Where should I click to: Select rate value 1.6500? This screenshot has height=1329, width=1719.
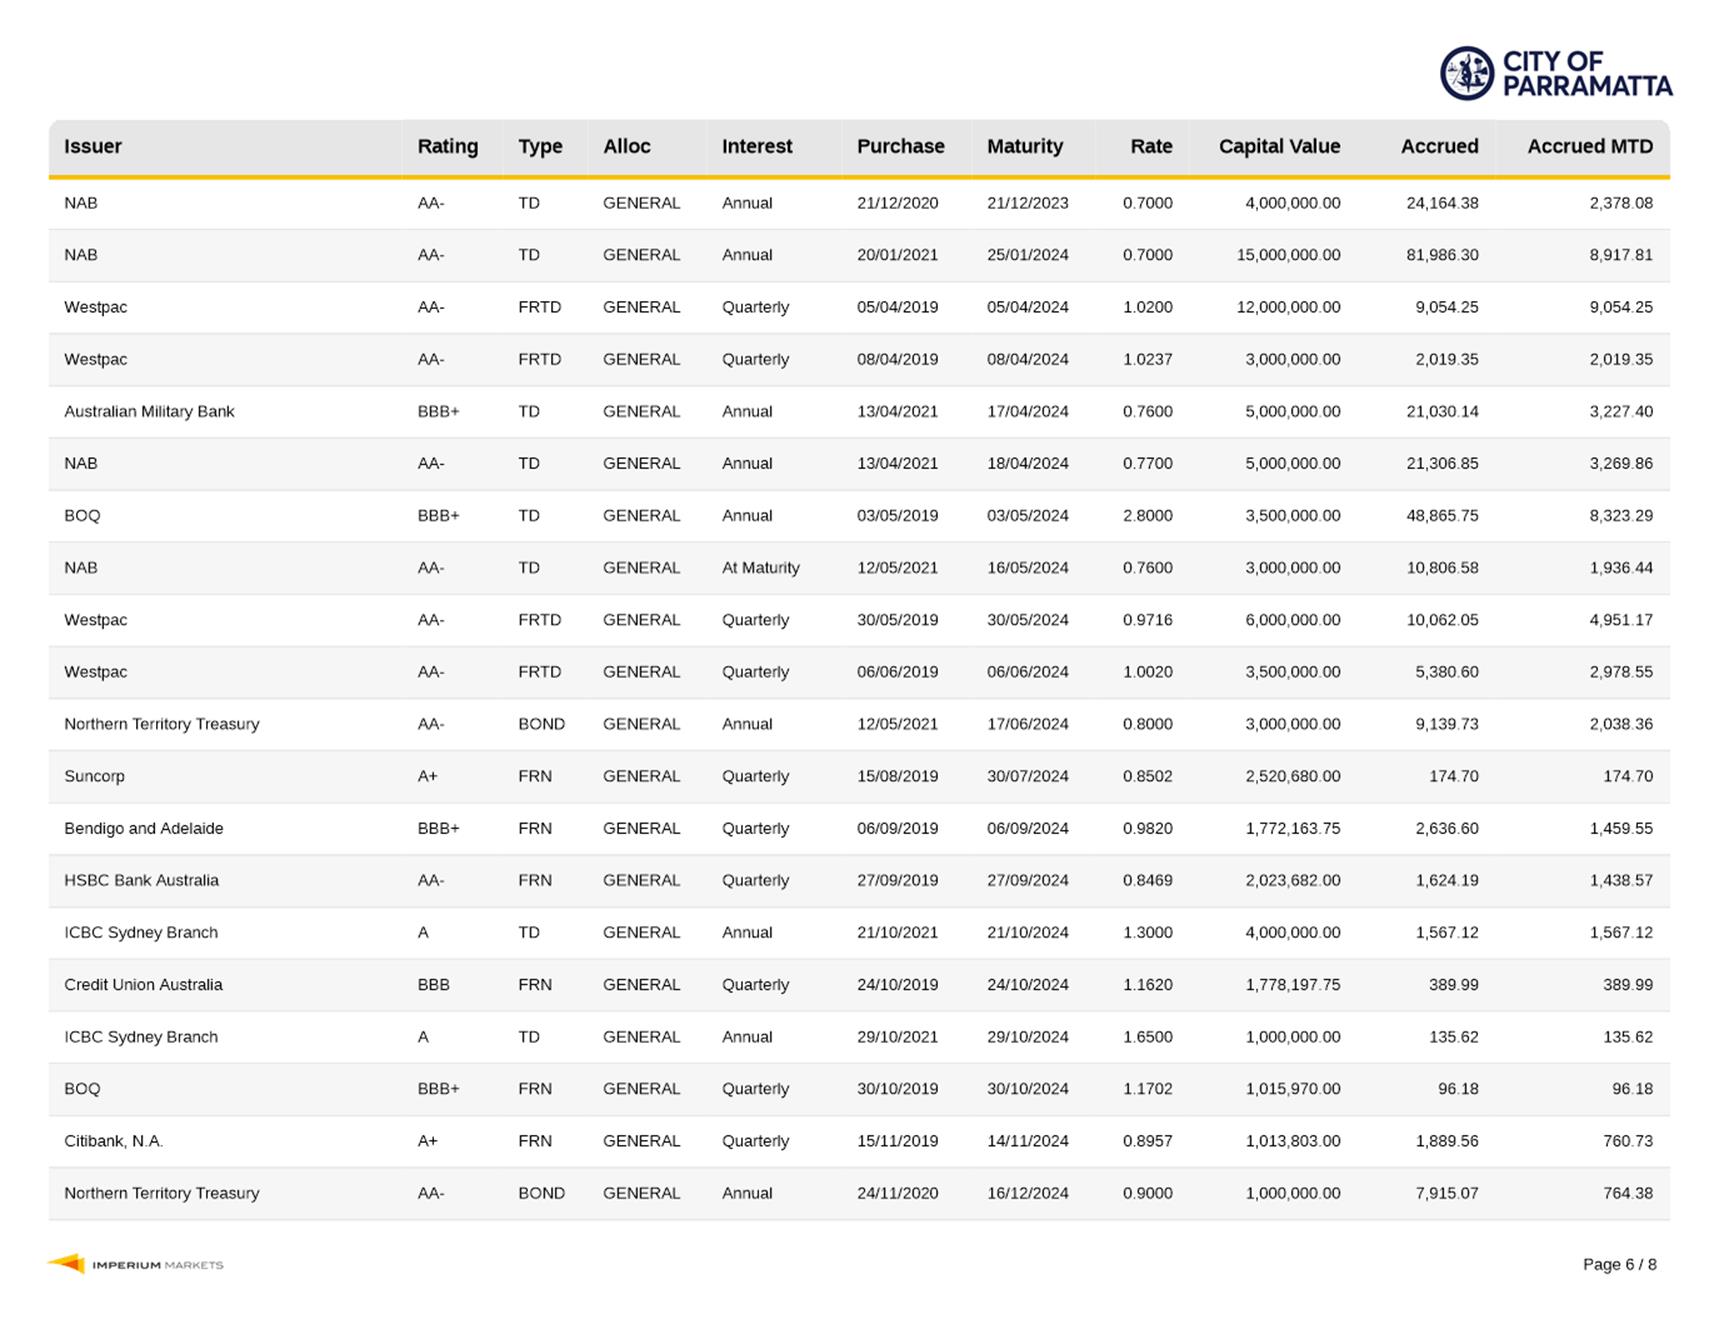[1147, 1037]
